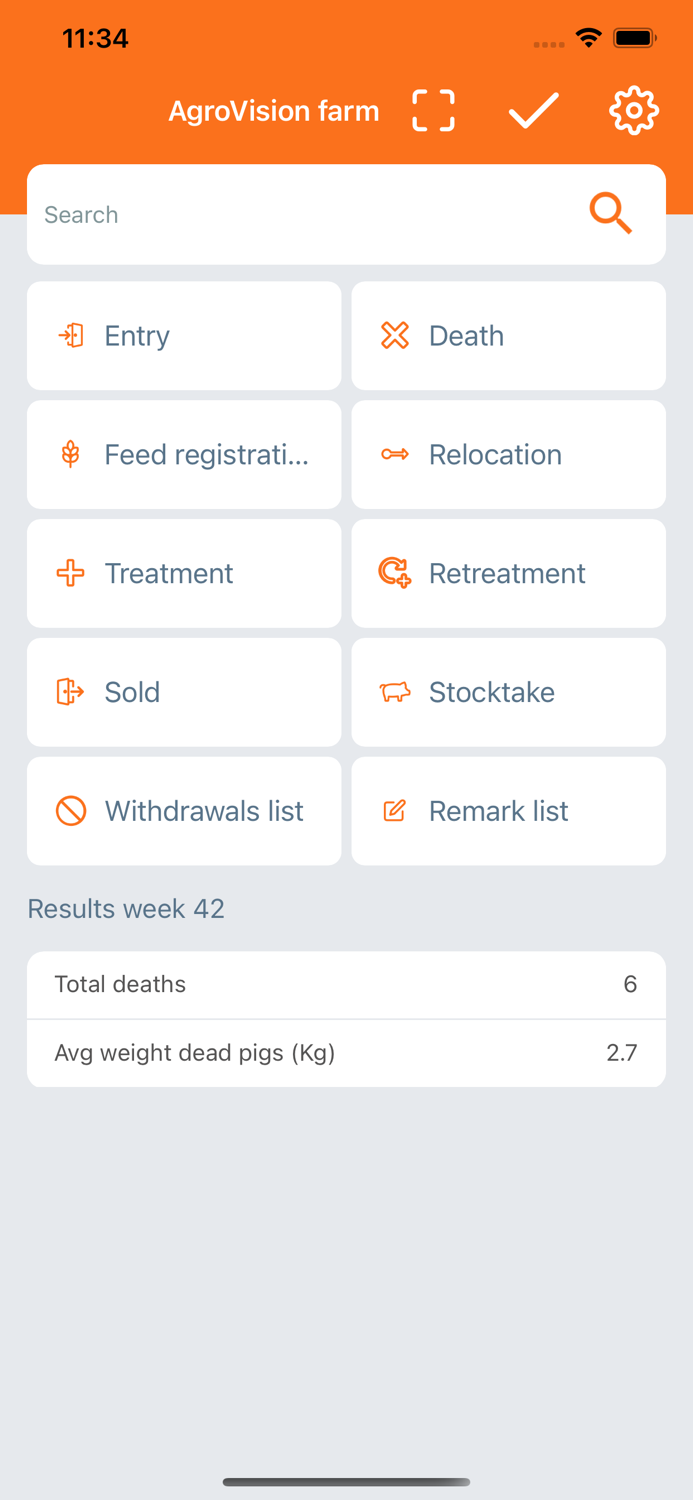The width and height of the screenshot is (693, 1500).
Task: Open the Sold tile
Action: pyautogui.click(x=184, y=692)
